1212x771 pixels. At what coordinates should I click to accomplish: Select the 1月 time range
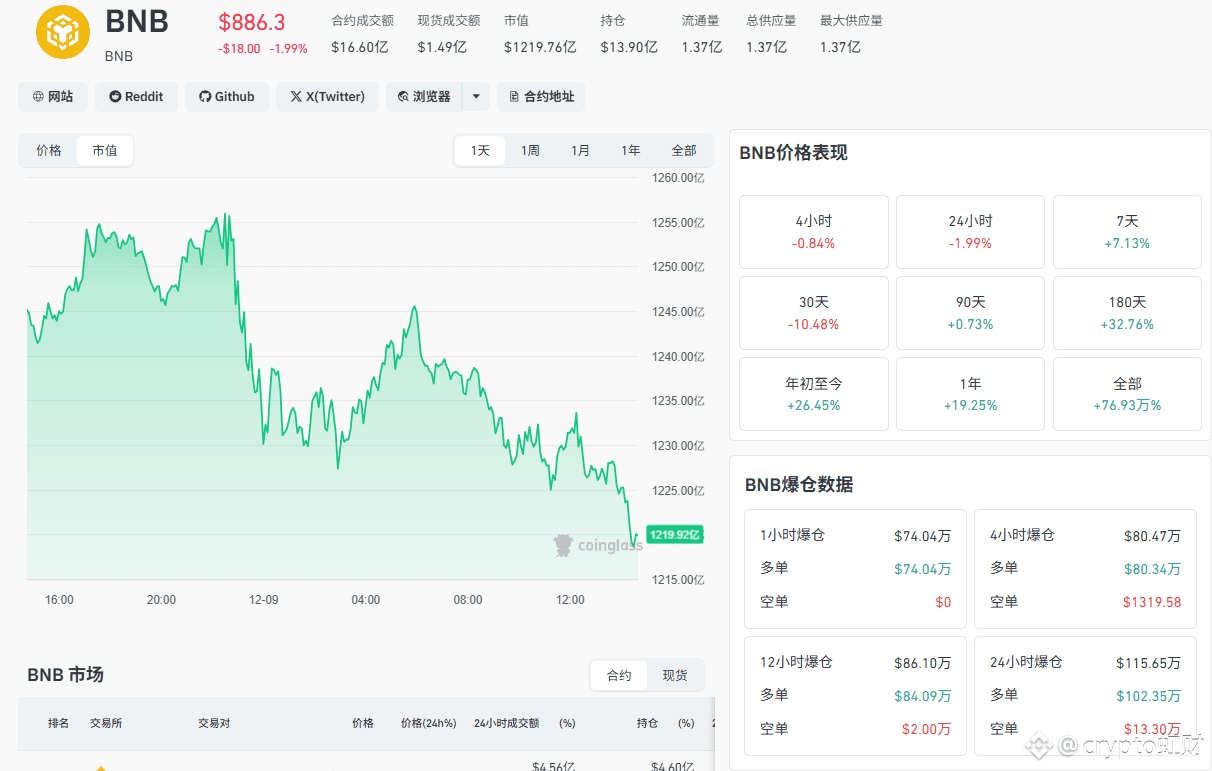pos(581,151)
